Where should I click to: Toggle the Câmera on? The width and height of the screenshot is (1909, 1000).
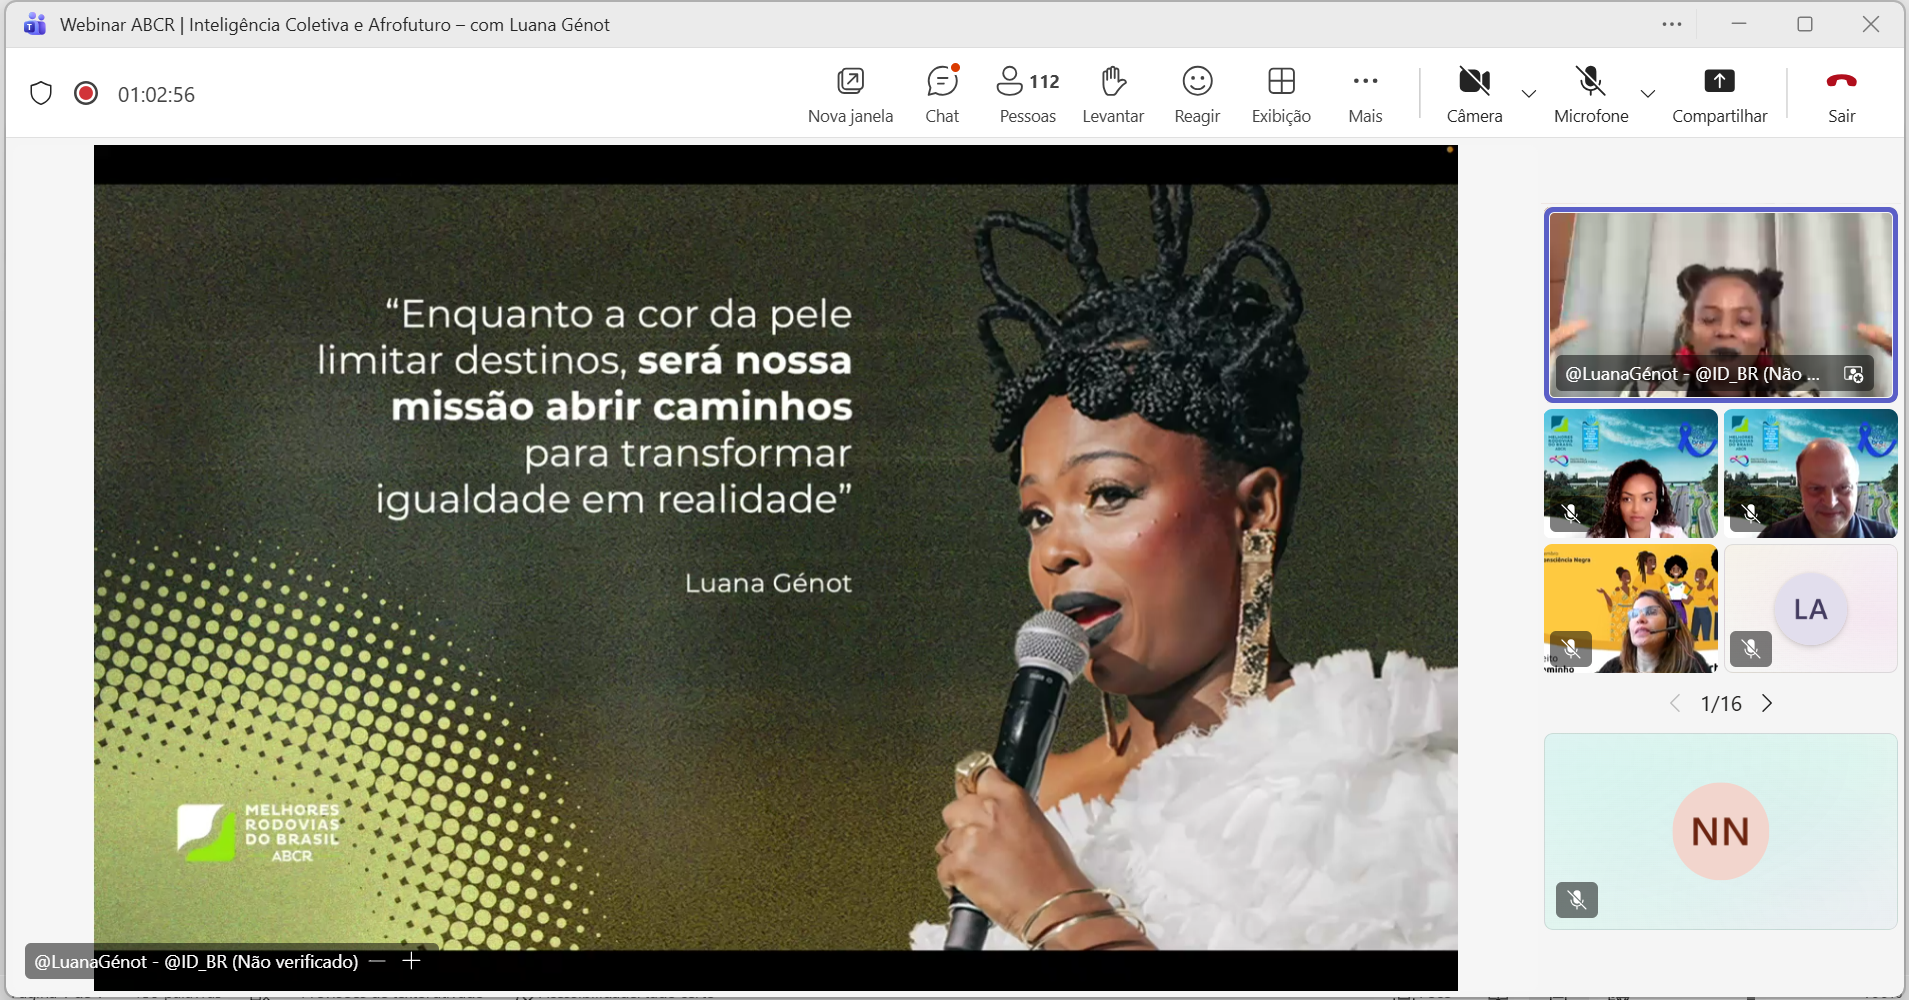[x=1474, y=94]
